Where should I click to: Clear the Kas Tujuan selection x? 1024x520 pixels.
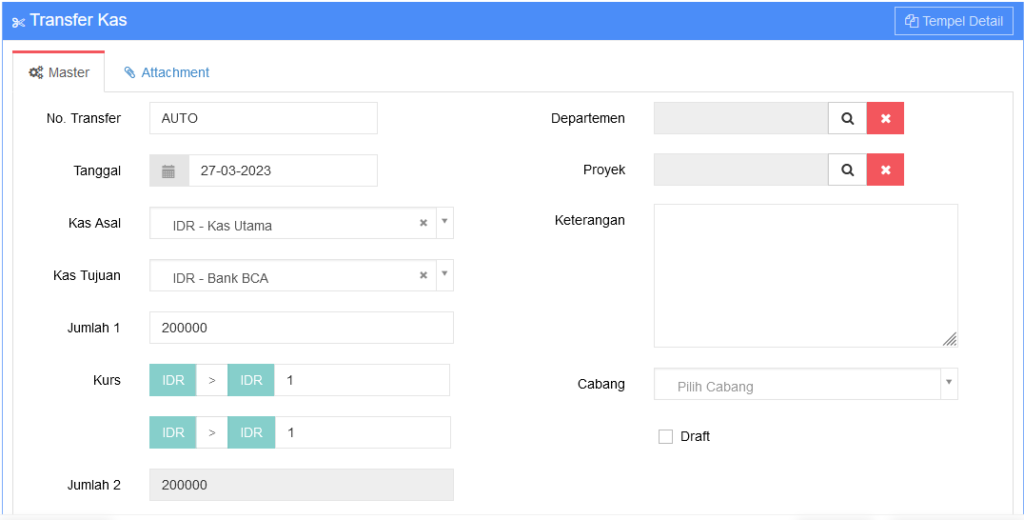click(423, 275)
